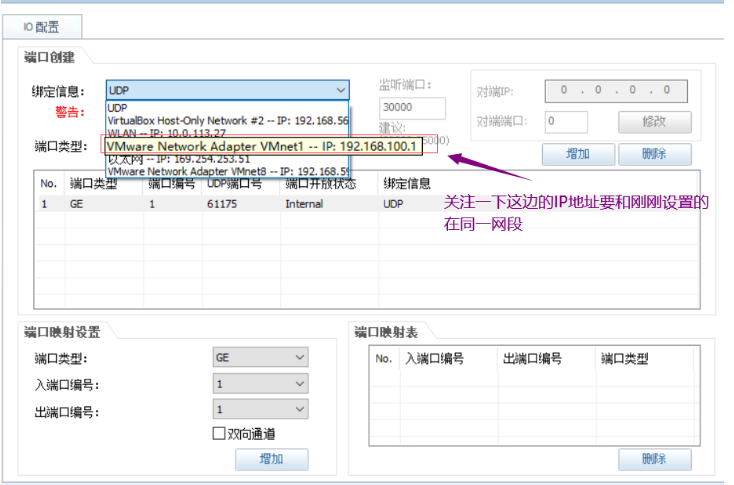The image size is (734, 485).
Task: Click the 对端IP address field
Action: coord(616,90)
